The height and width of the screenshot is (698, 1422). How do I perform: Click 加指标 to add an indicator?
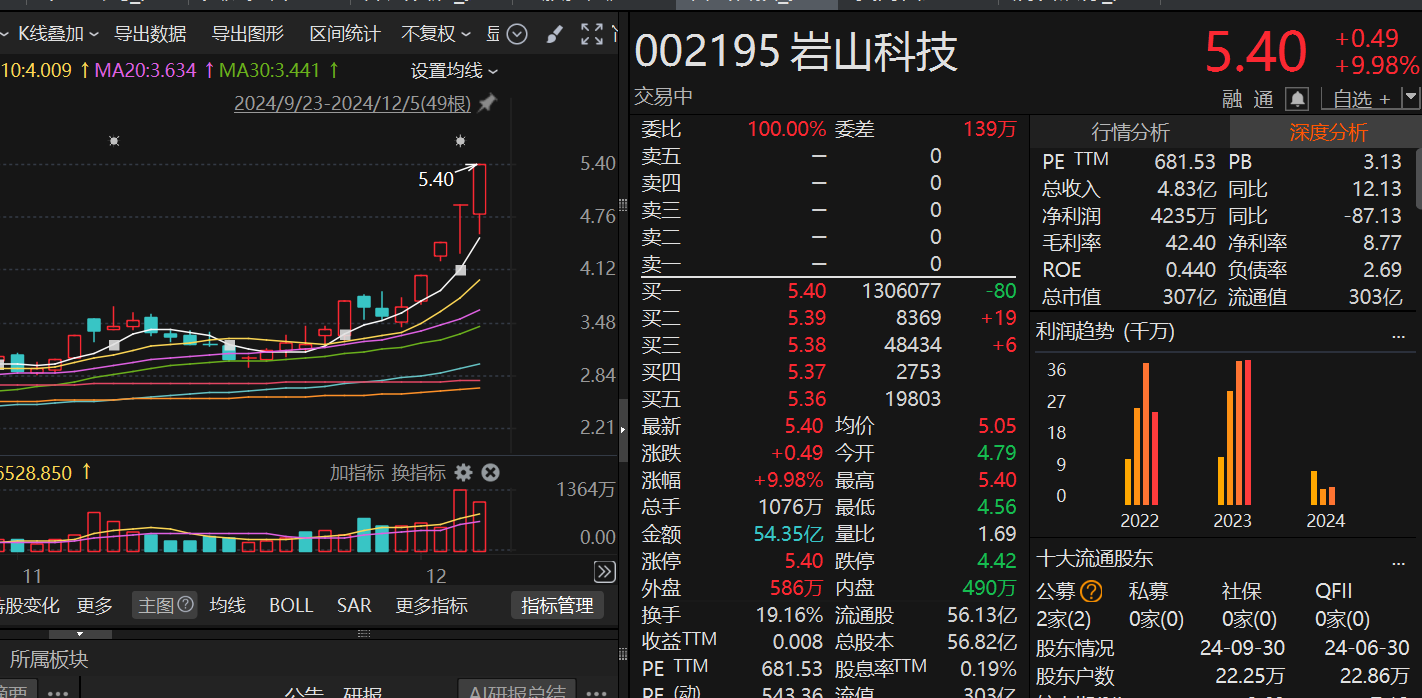pos(357,473)
